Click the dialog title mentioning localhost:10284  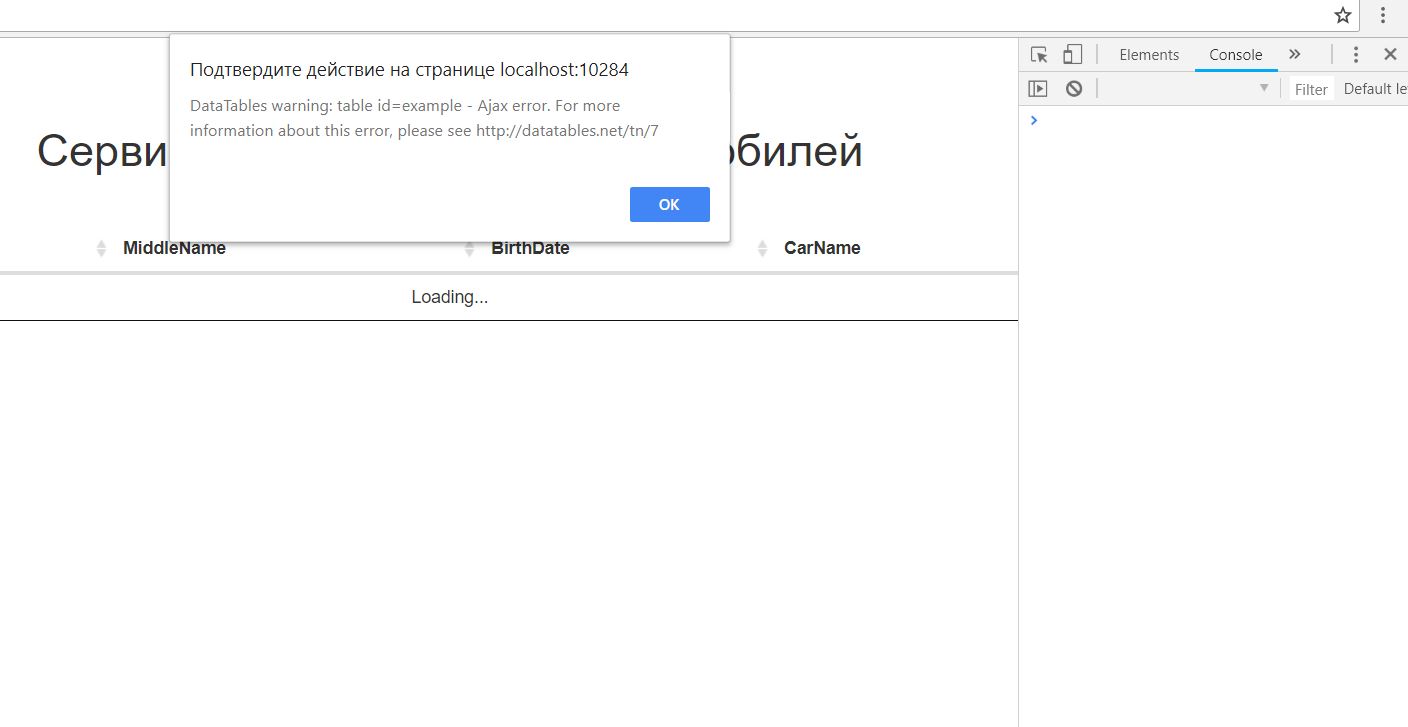[x=409, y=70]
